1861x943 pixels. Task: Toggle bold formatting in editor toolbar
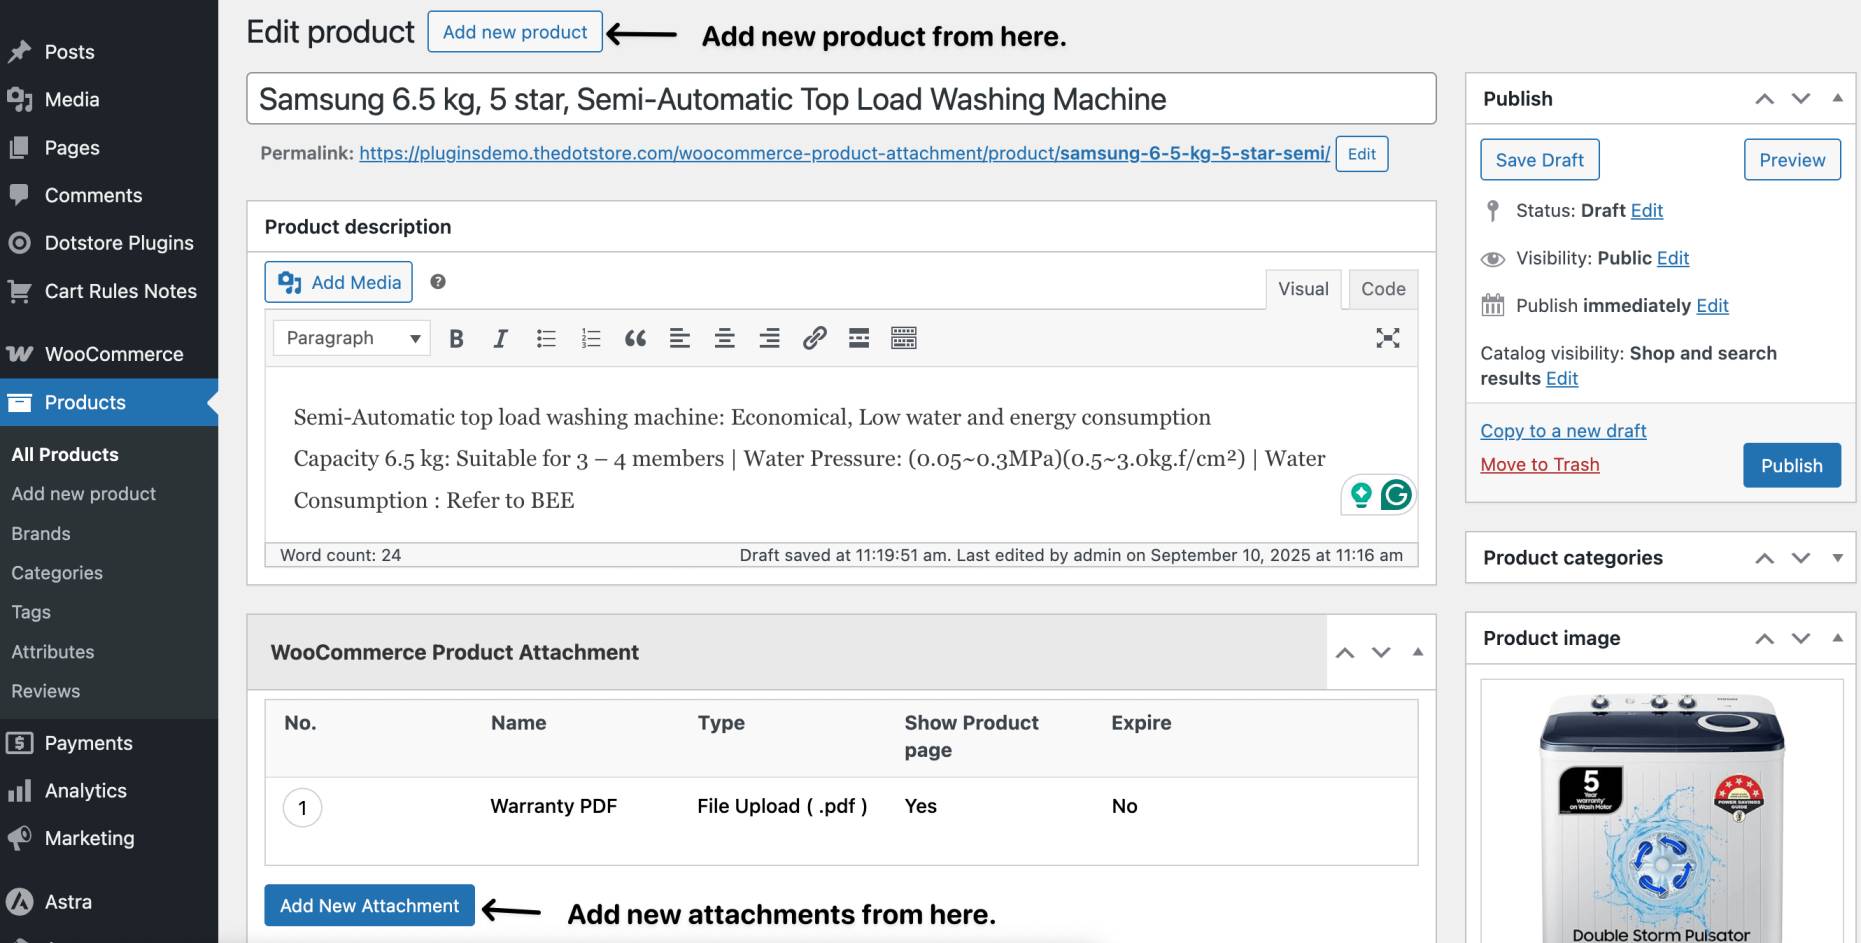(x=456, y=338)
